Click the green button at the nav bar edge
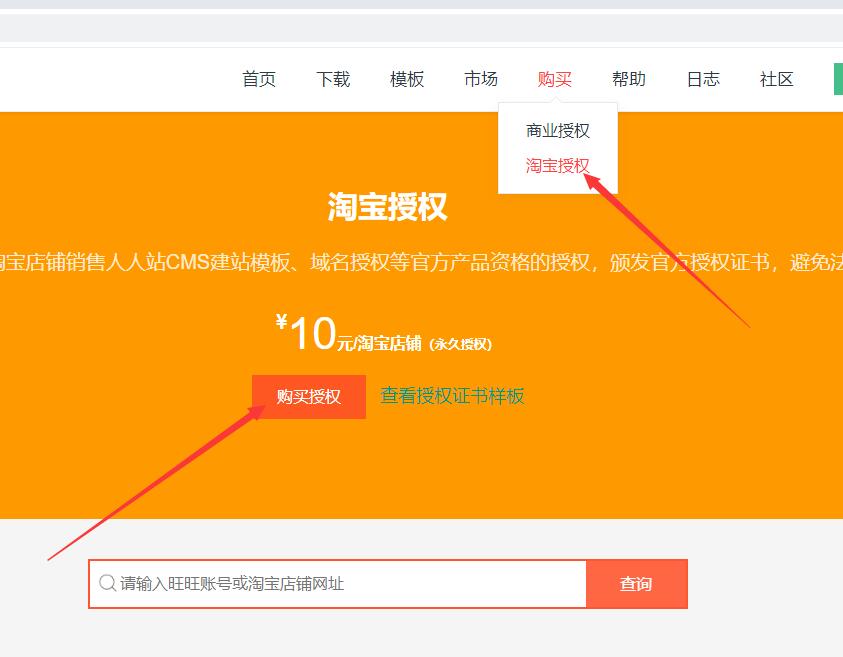The image size is (843, 657). [x=838, y=79]
